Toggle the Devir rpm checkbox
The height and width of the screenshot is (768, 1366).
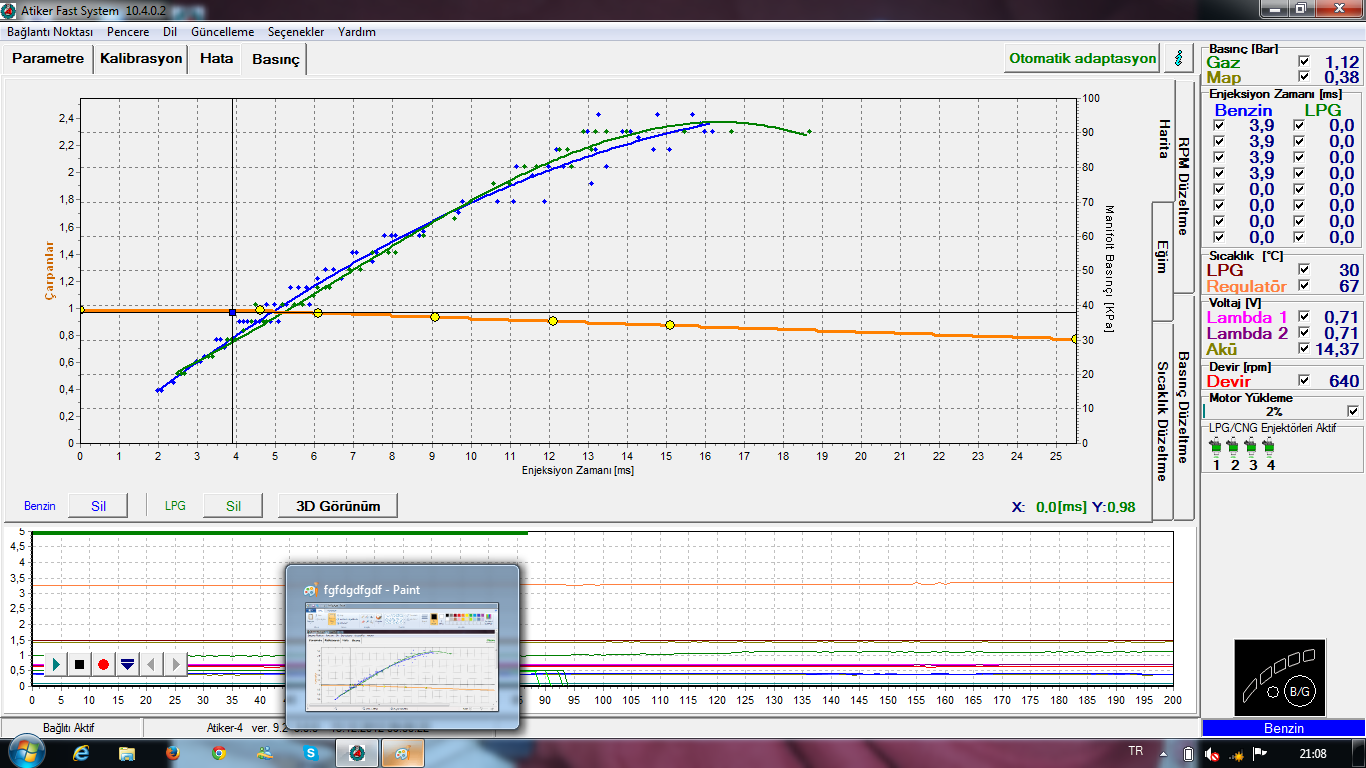[1303, 381]
